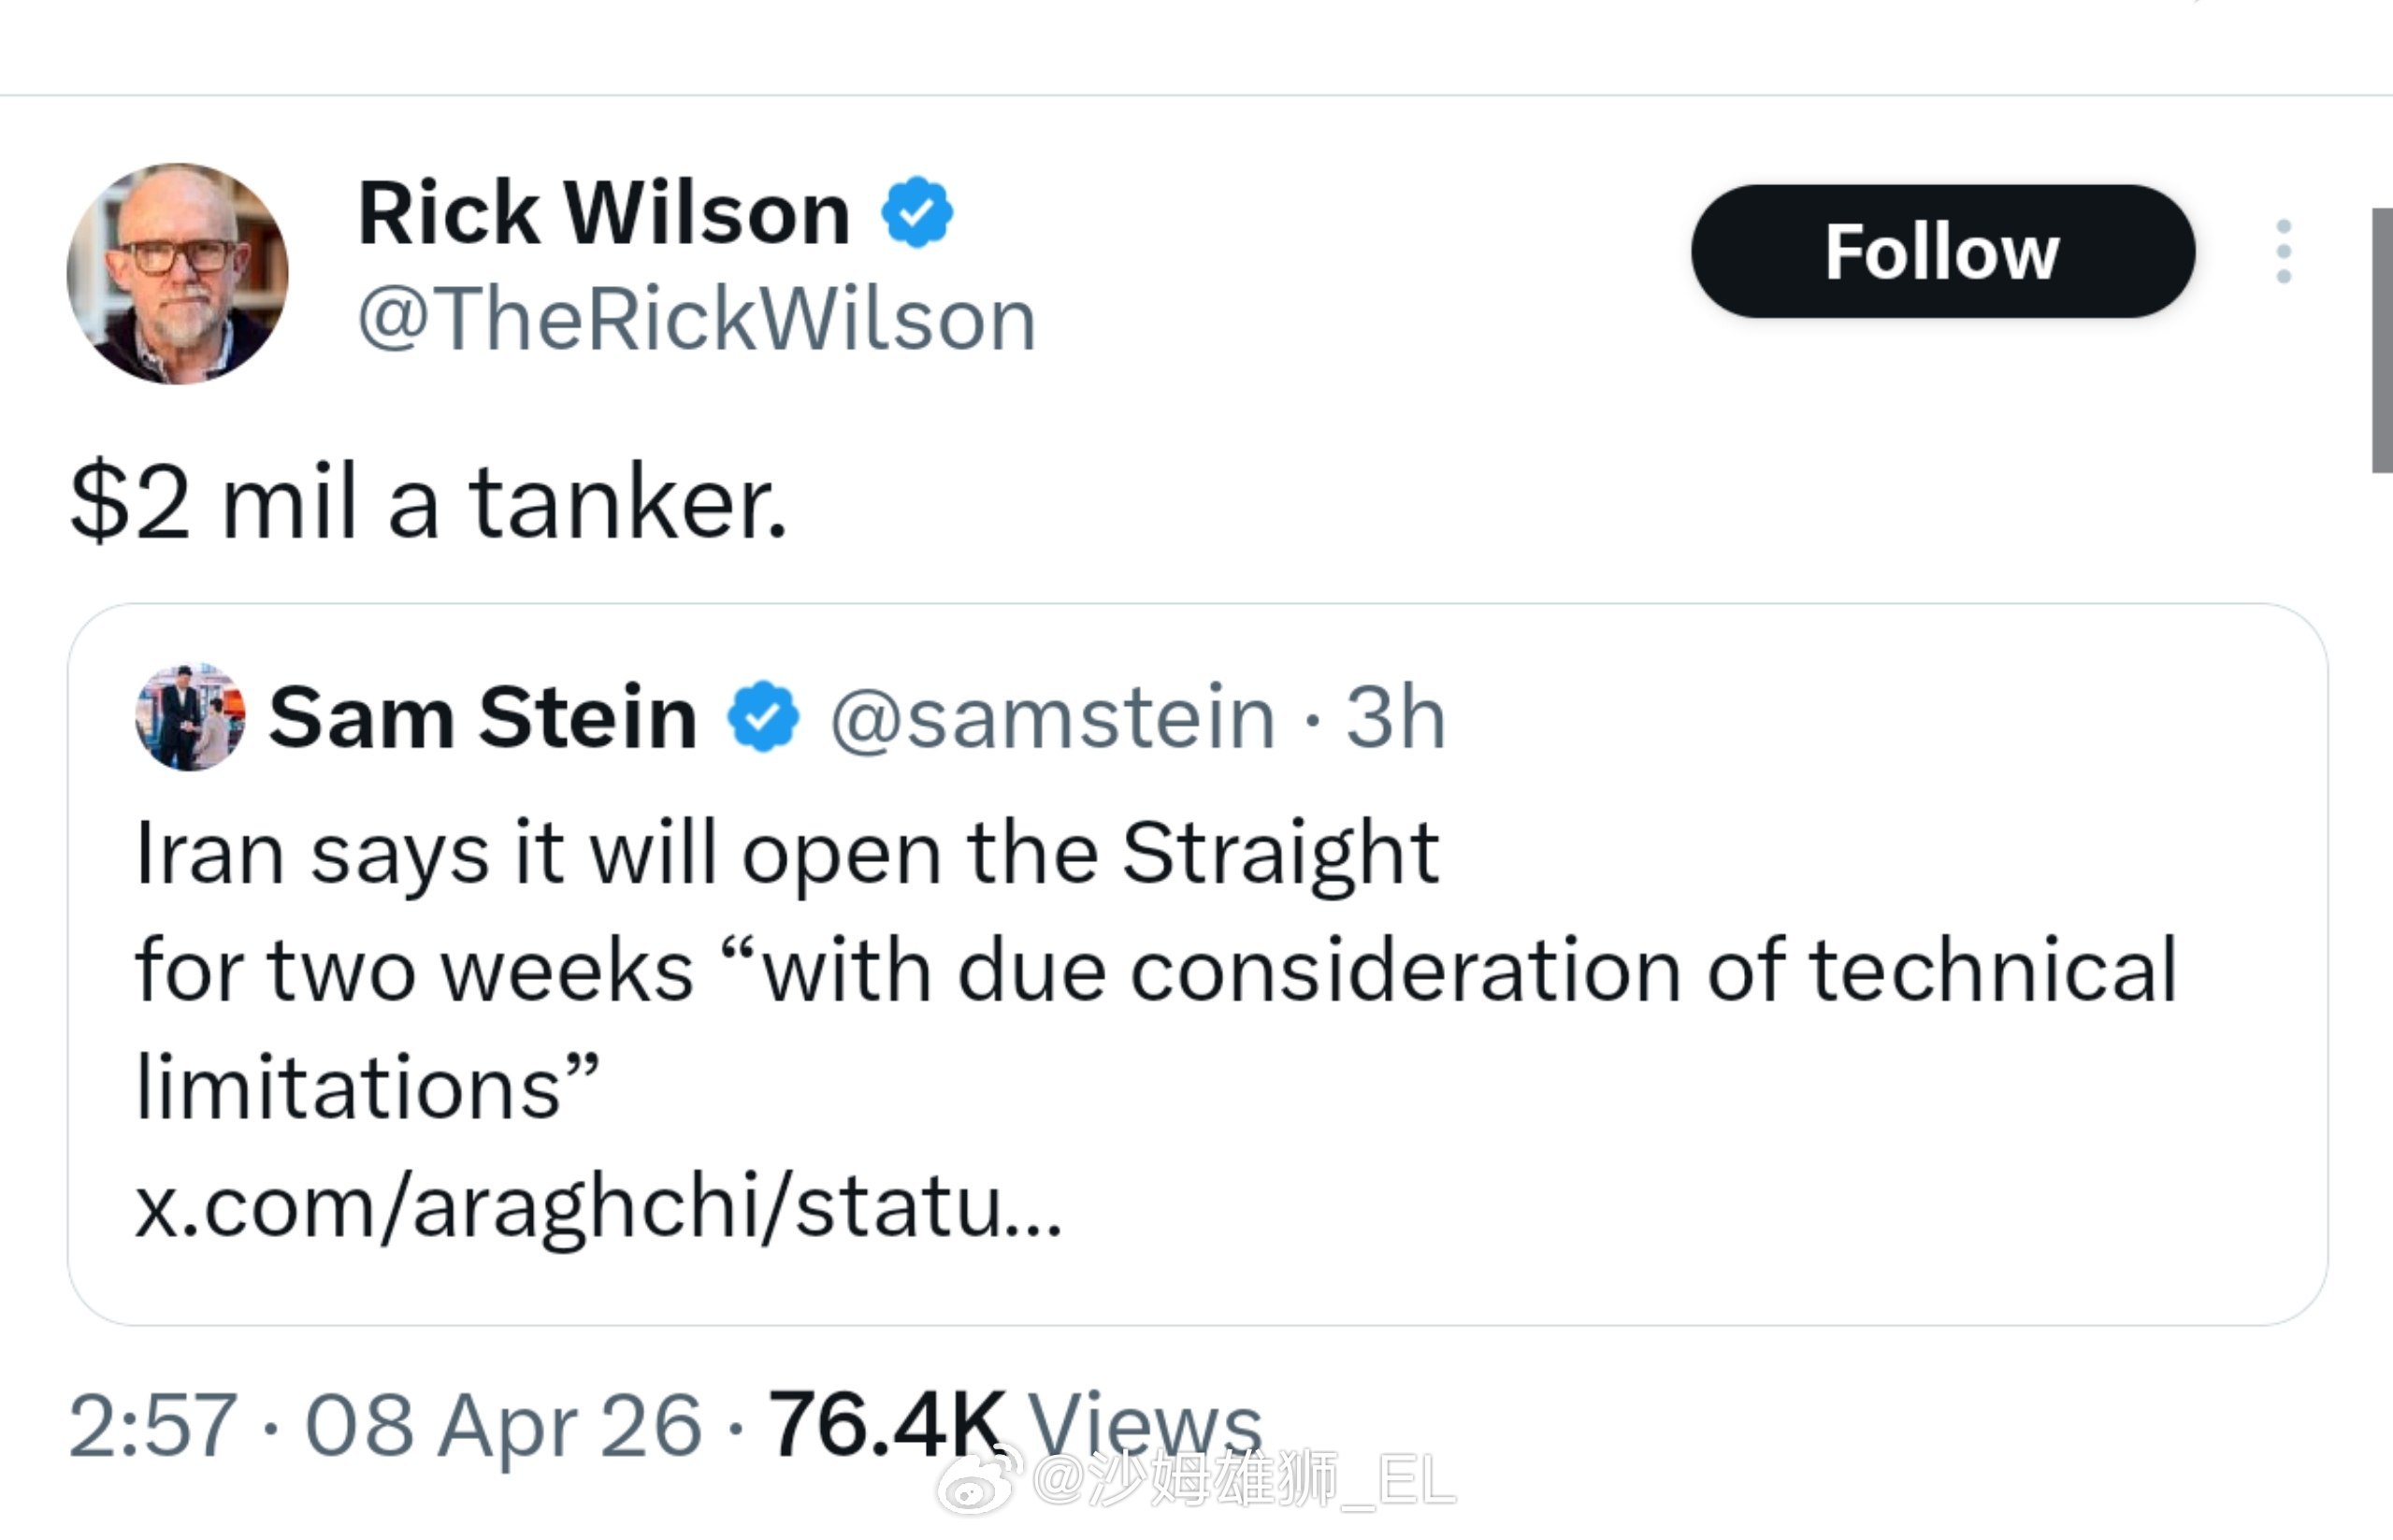Open the @TheRickWilson handle link
The width and height of the screenshot is (2393, 1540).
point(697,319)
